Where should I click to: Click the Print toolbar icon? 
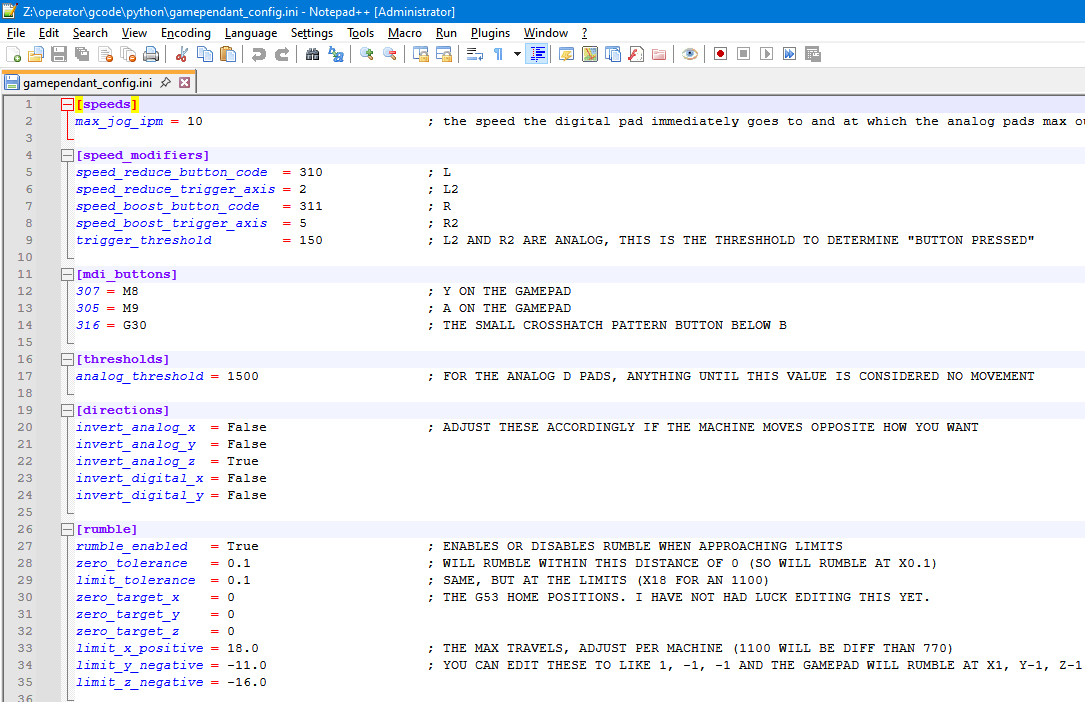(x=150, y=54)
